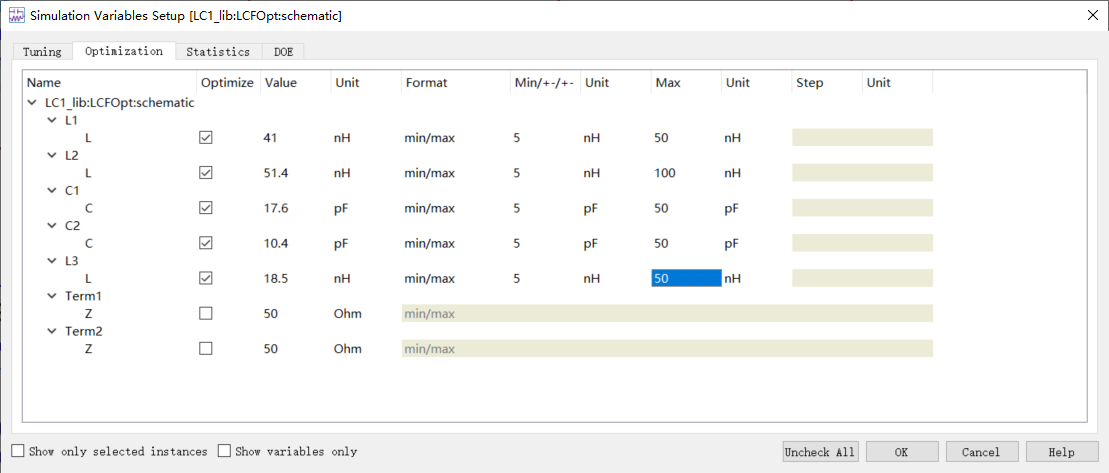The width and height of the screenshot is (1109, 473).
Task: Collapse the Term2 tree node
Action: tap(52, 331)
